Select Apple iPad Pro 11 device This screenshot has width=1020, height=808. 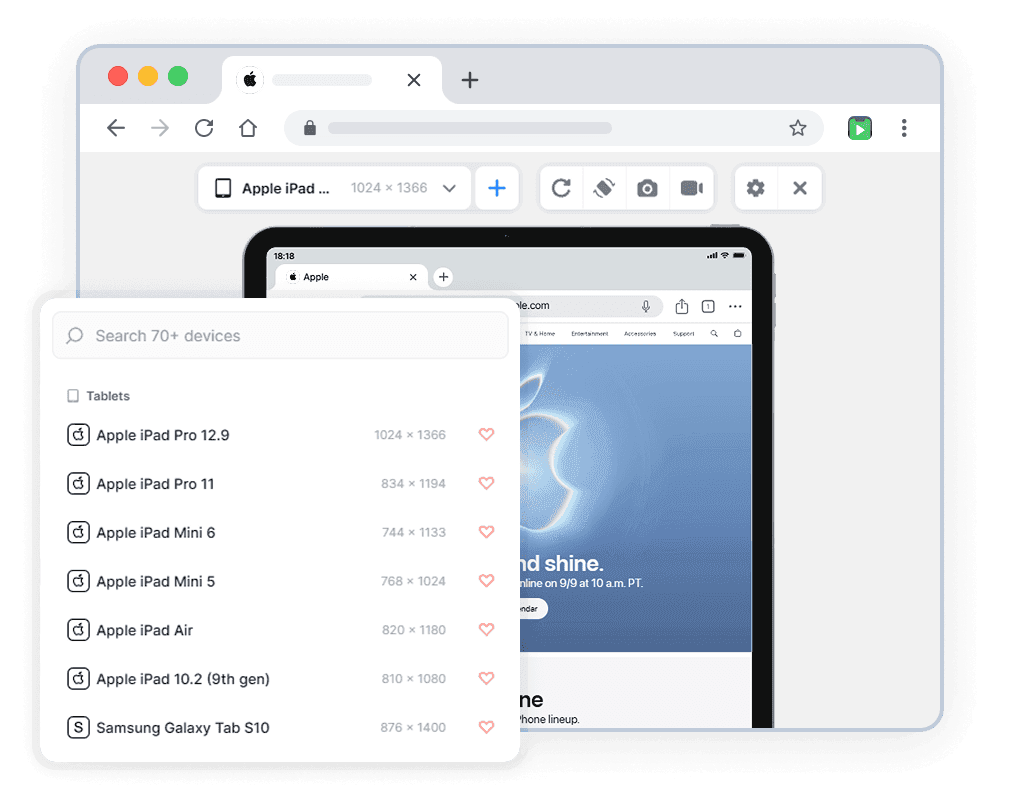click(280, 483)
